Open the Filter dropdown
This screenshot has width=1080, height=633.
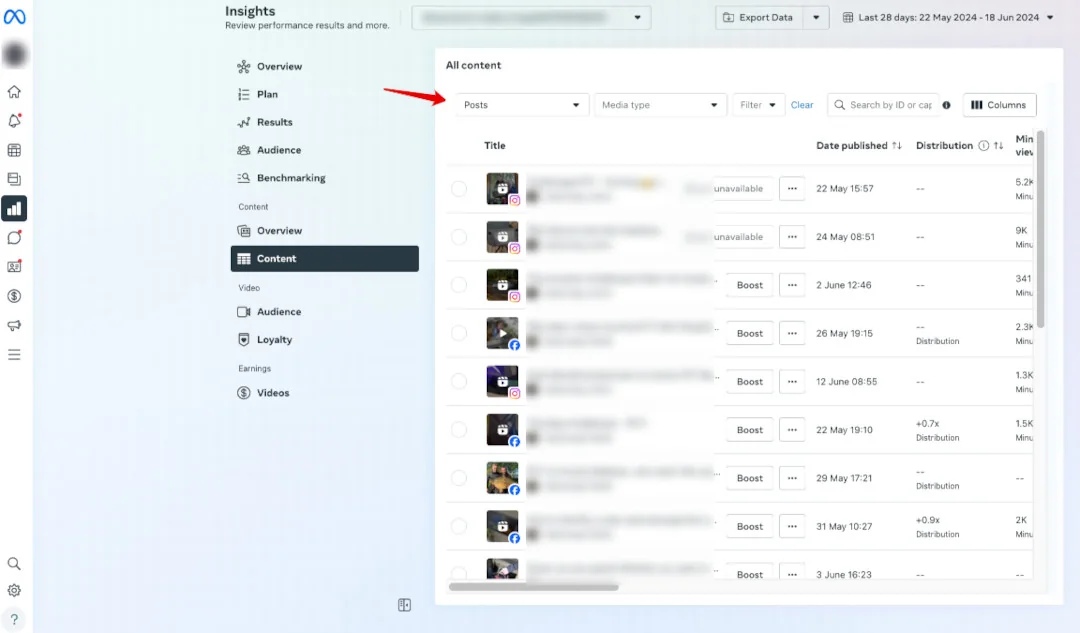(x=758, y=105)
